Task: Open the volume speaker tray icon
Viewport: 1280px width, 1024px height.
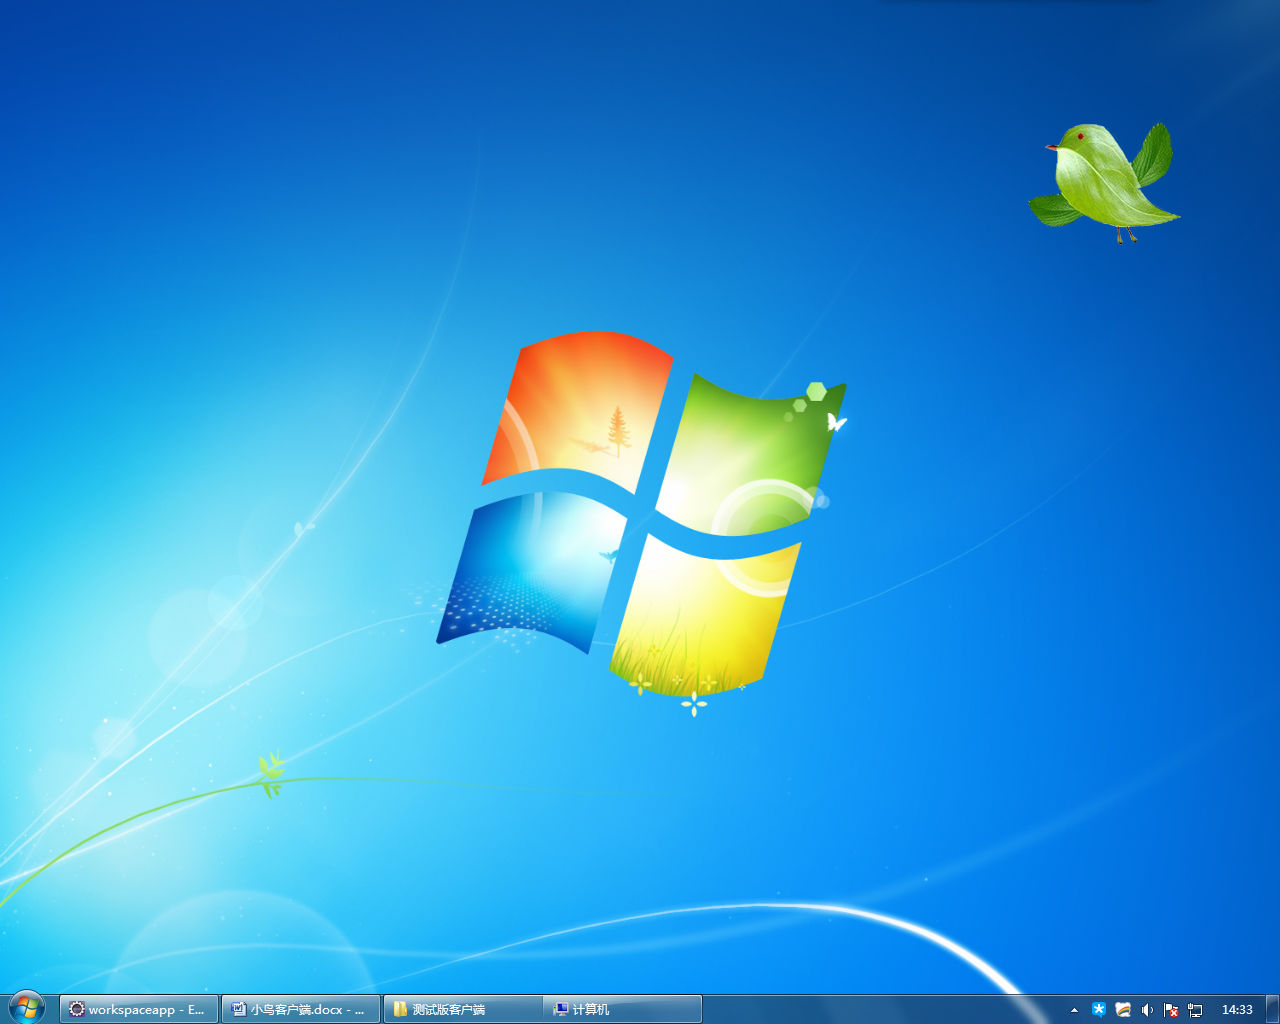Action: coord(1147,1010)
